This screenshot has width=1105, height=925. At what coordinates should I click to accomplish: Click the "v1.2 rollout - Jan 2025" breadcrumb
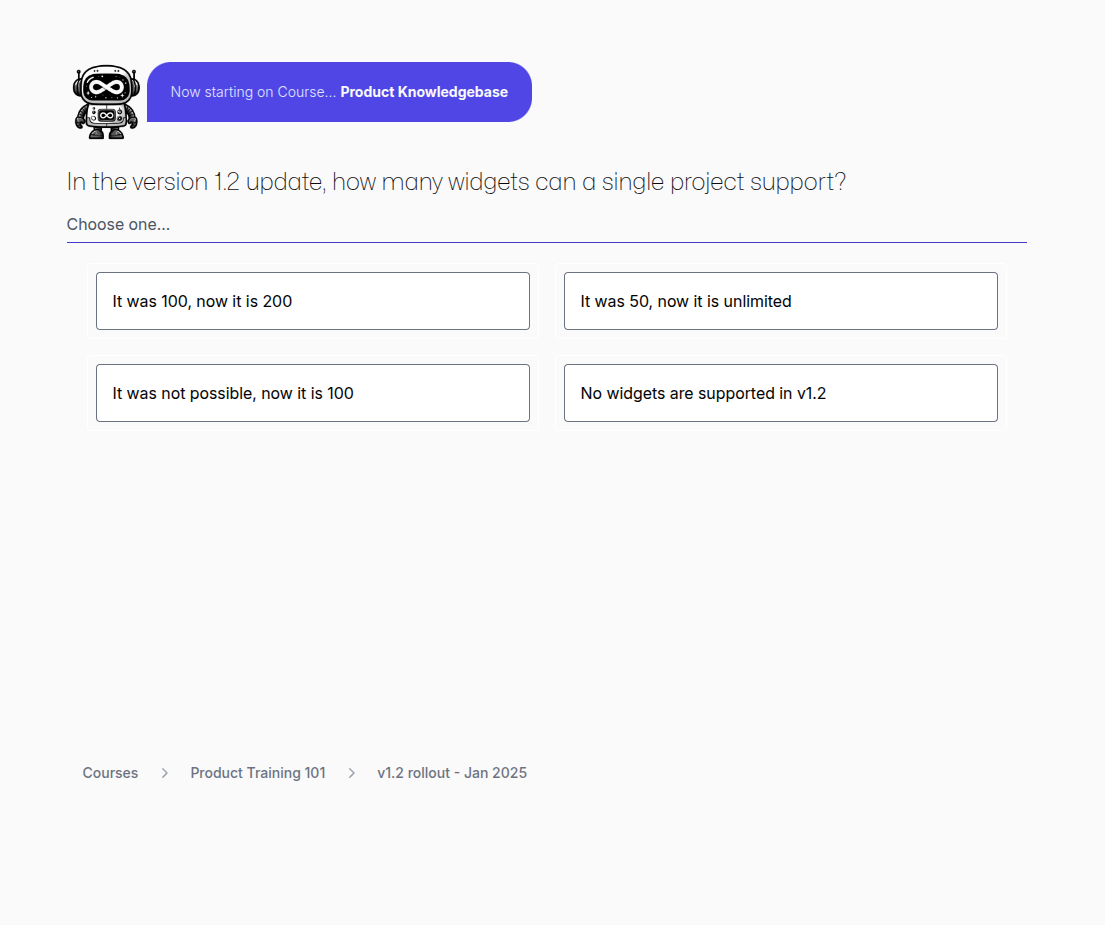point(452,773)
